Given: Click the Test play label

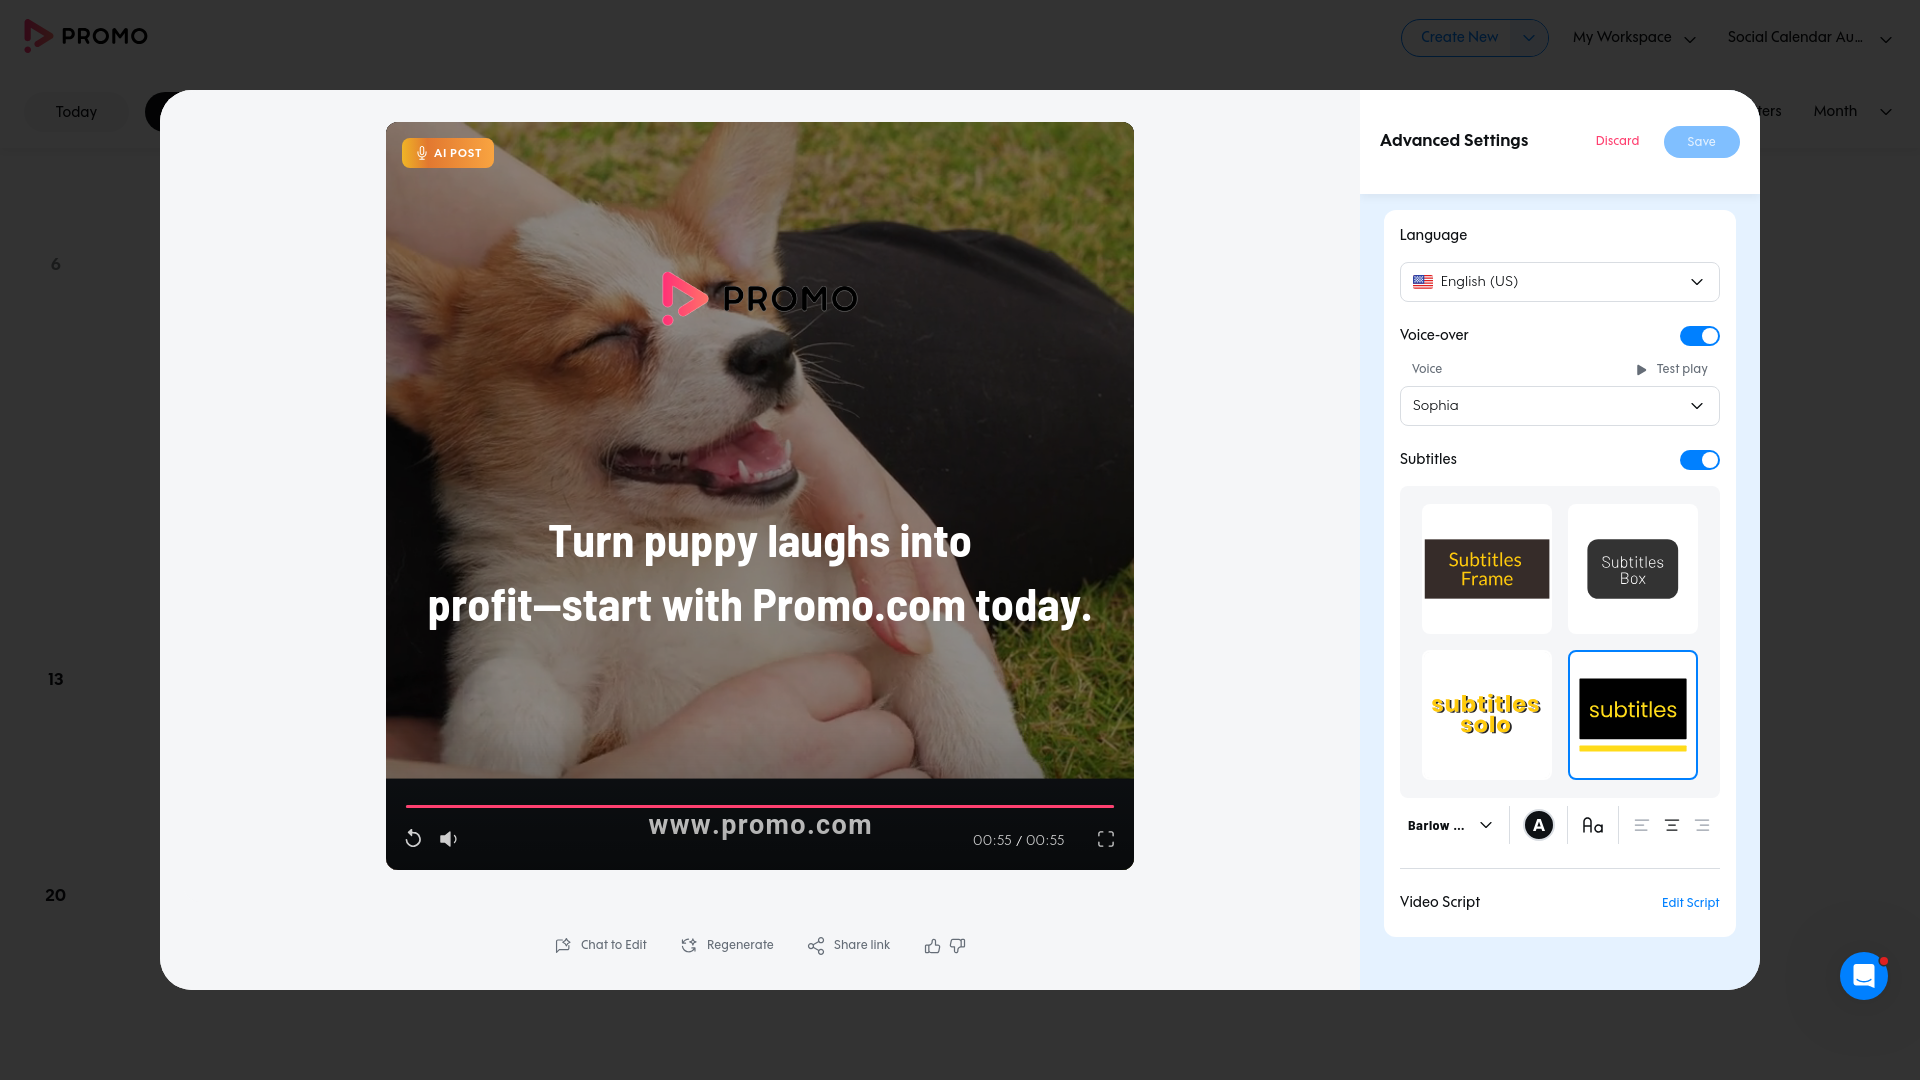Looking at the screenshot, I should pos(1682,369).
